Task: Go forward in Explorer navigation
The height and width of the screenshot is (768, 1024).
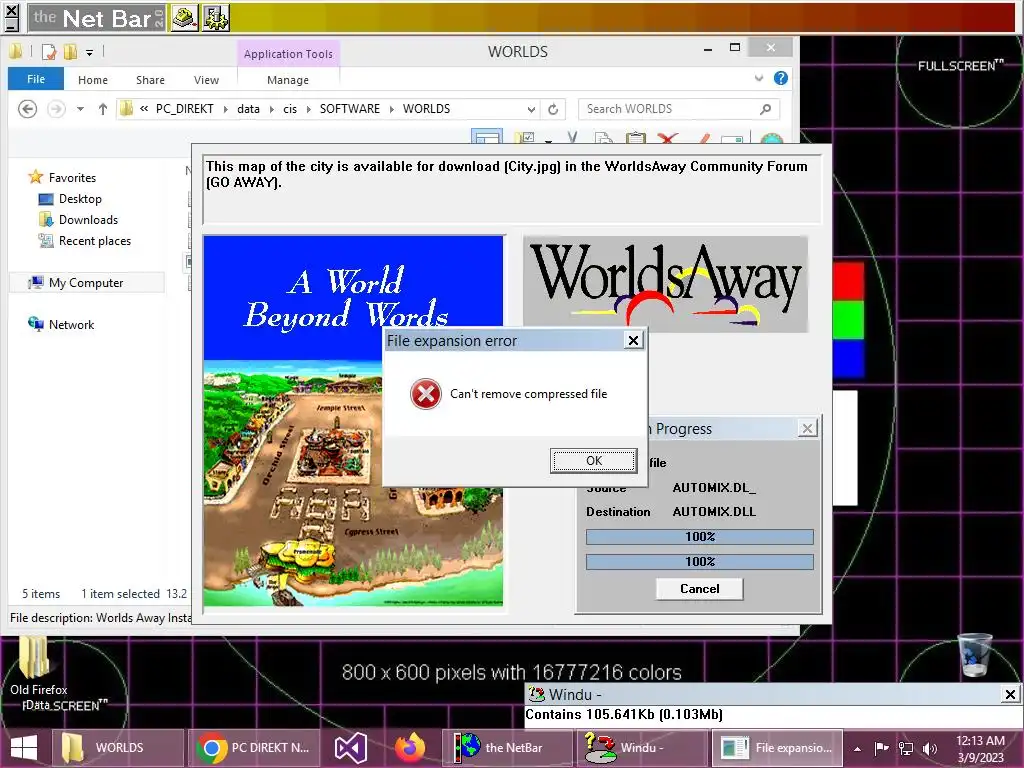Action: click(57, 108)
